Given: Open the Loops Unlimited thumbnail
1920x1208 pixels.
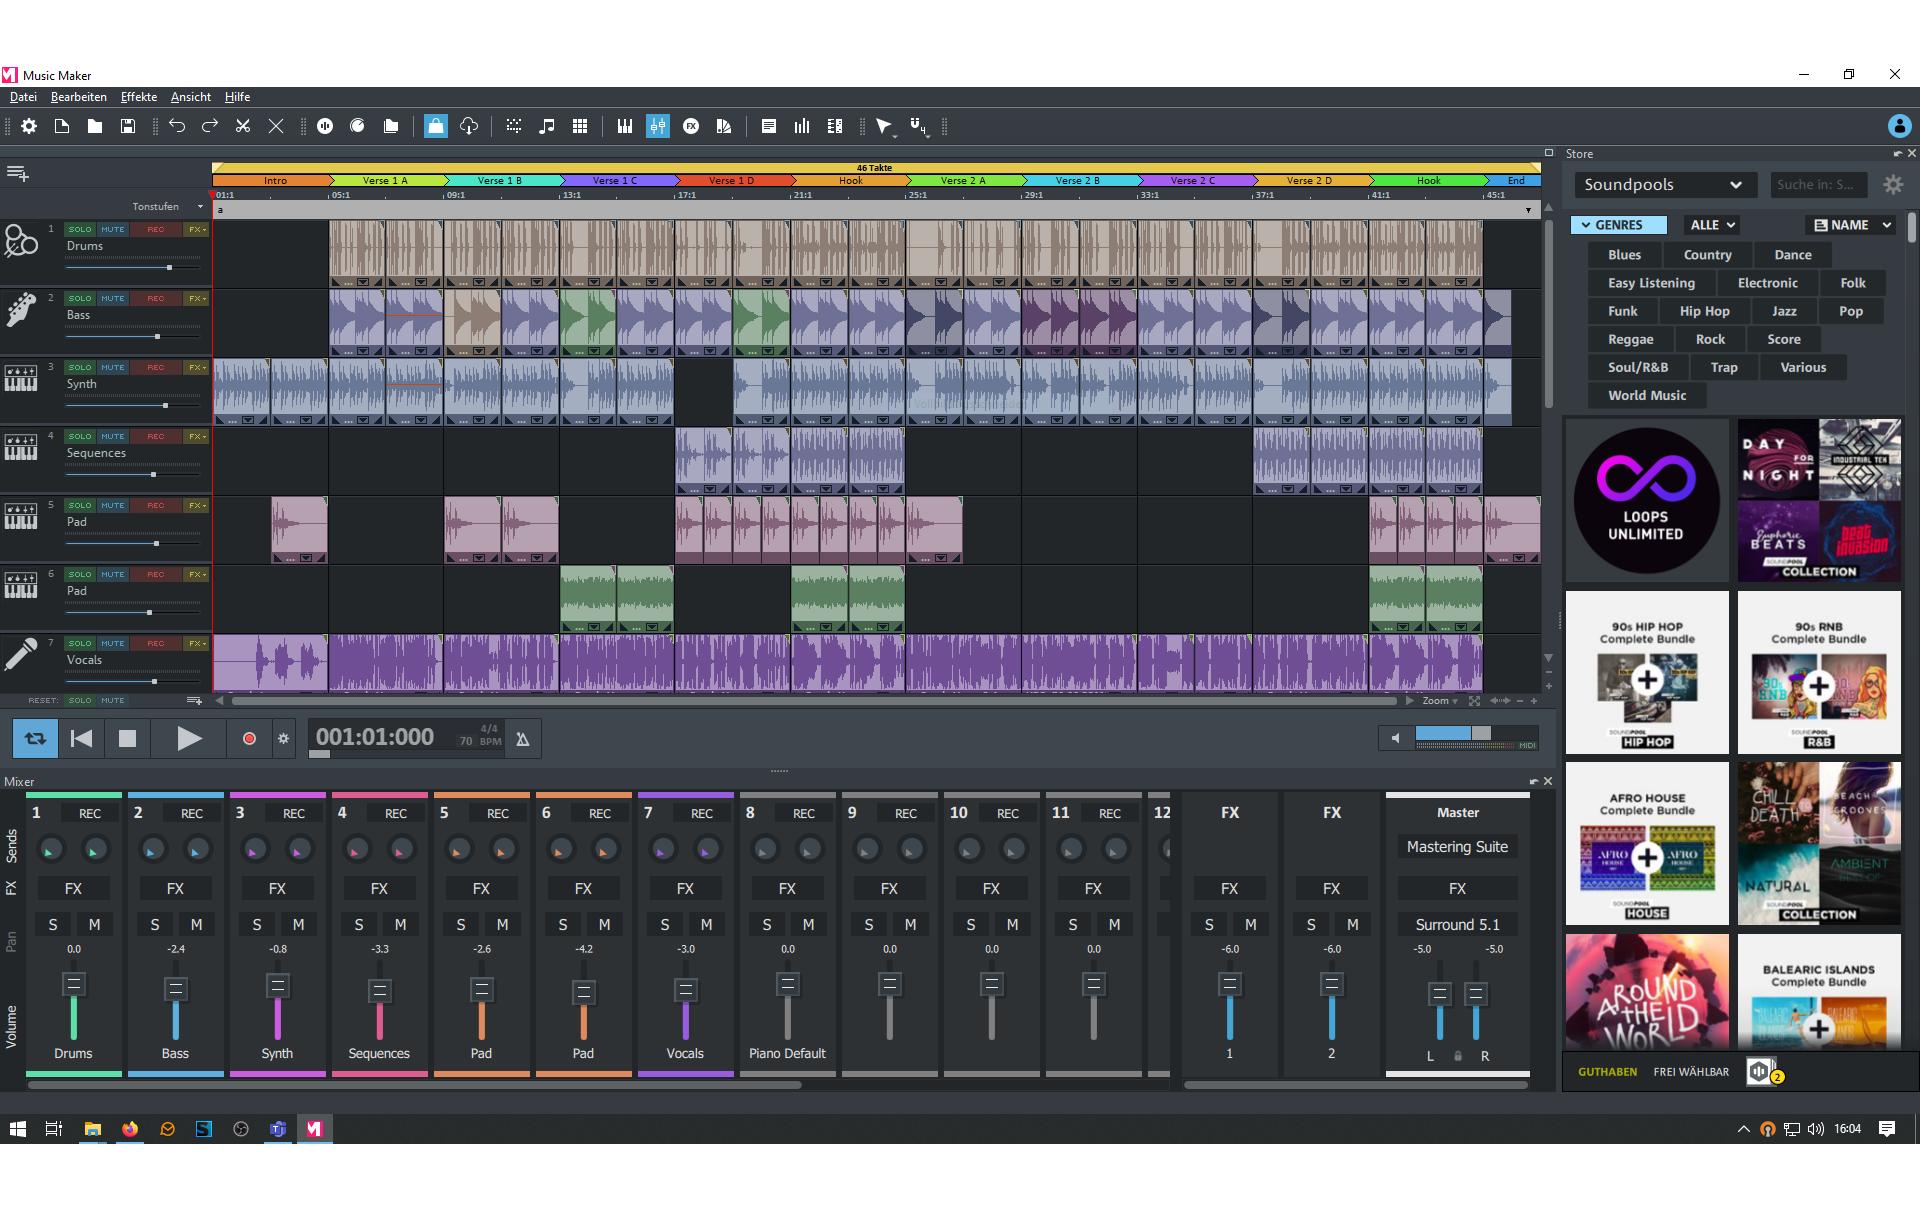Looking at the screenshot, I should [x=1646, y=500].
